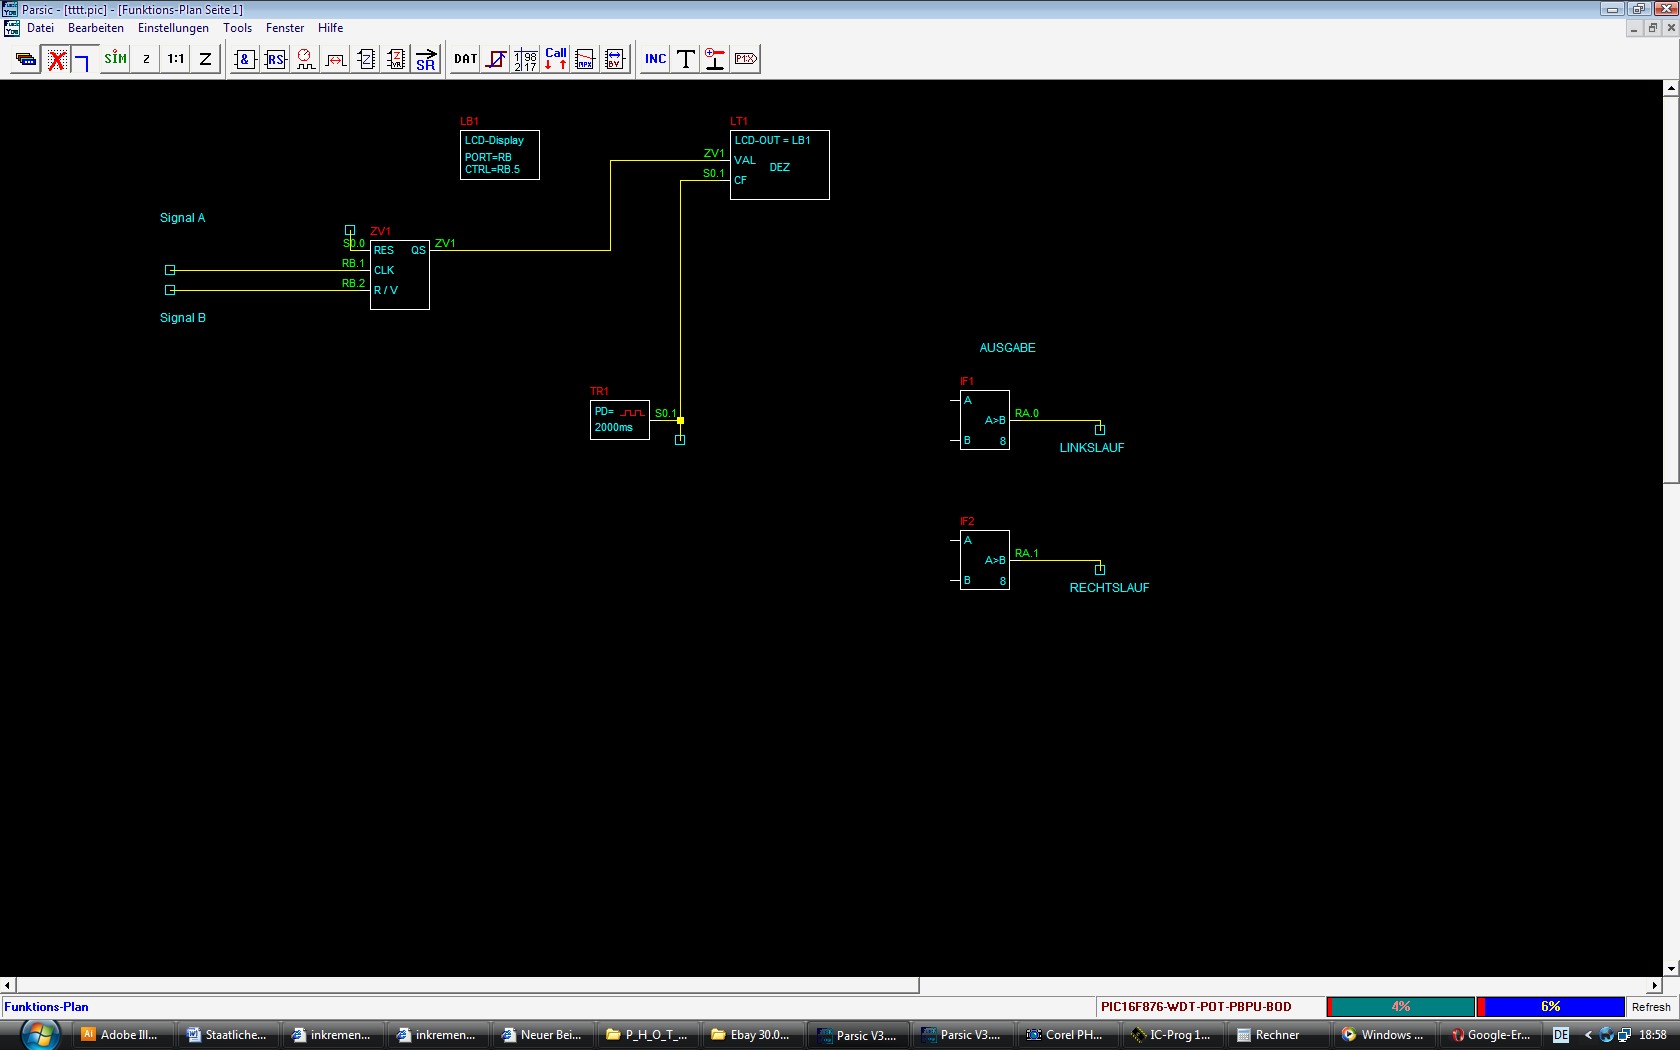
Task: Click the DE language indicator in tray
Action: point(1561,1035)
